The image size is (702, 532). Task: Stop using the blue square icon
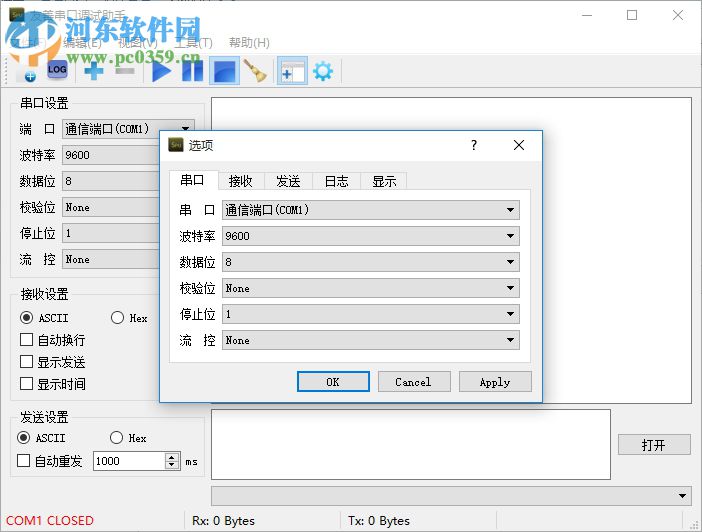point(225,71)
